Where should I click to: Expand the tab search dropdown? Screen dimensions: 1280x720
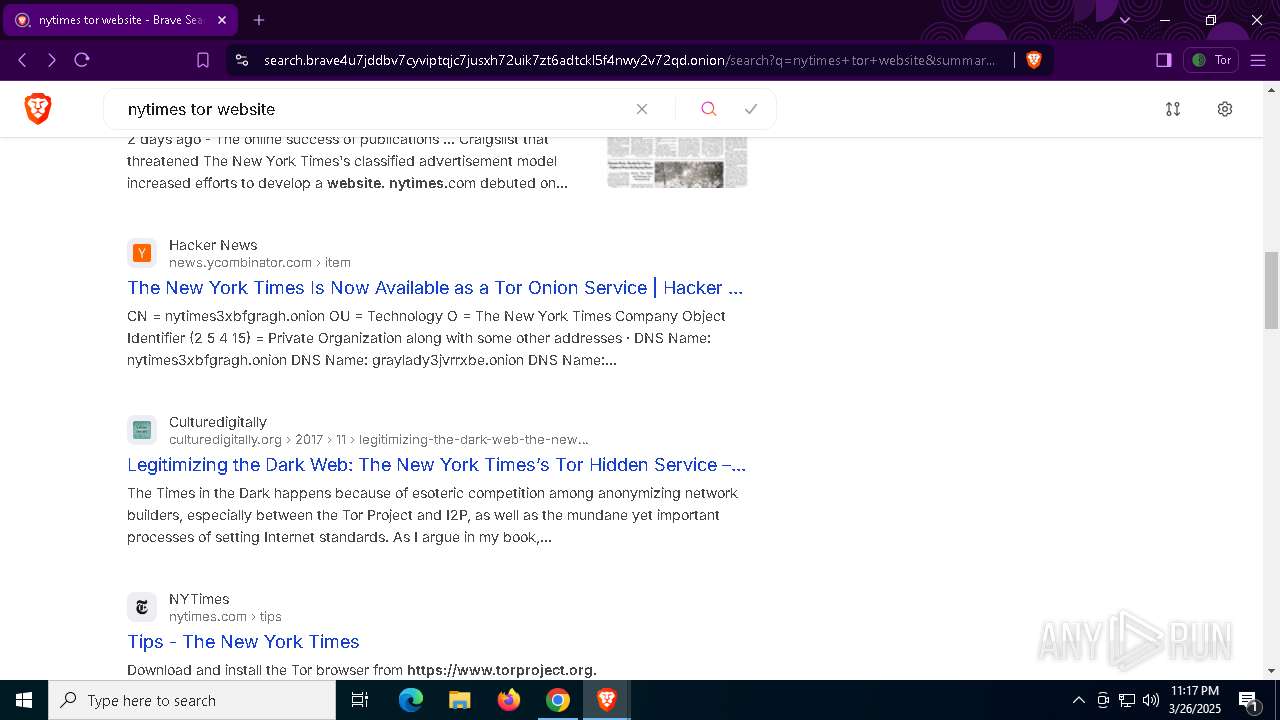pos(1125,20)
